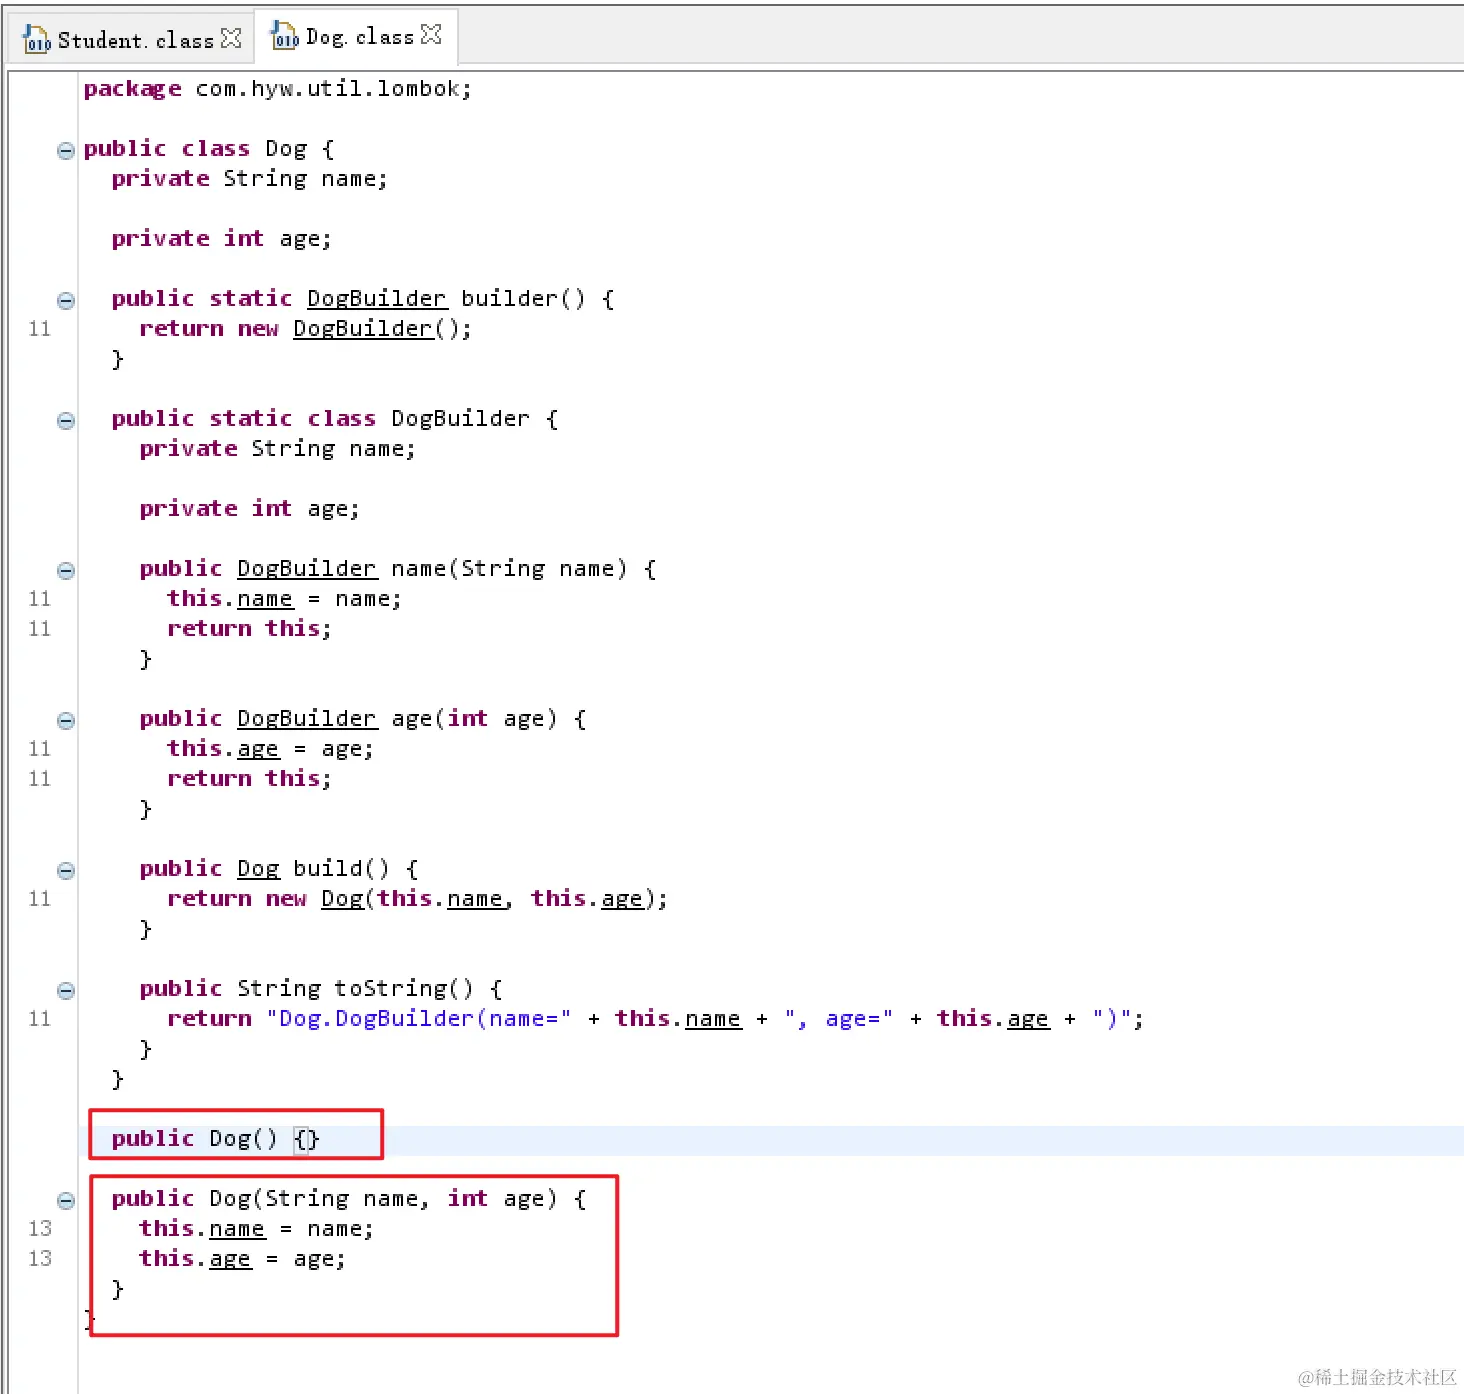Open DogBuilder return type of age(int age)
The height and width of the screenshot is (1394, 1464).
pyautogui.click(x=307, y=719)
